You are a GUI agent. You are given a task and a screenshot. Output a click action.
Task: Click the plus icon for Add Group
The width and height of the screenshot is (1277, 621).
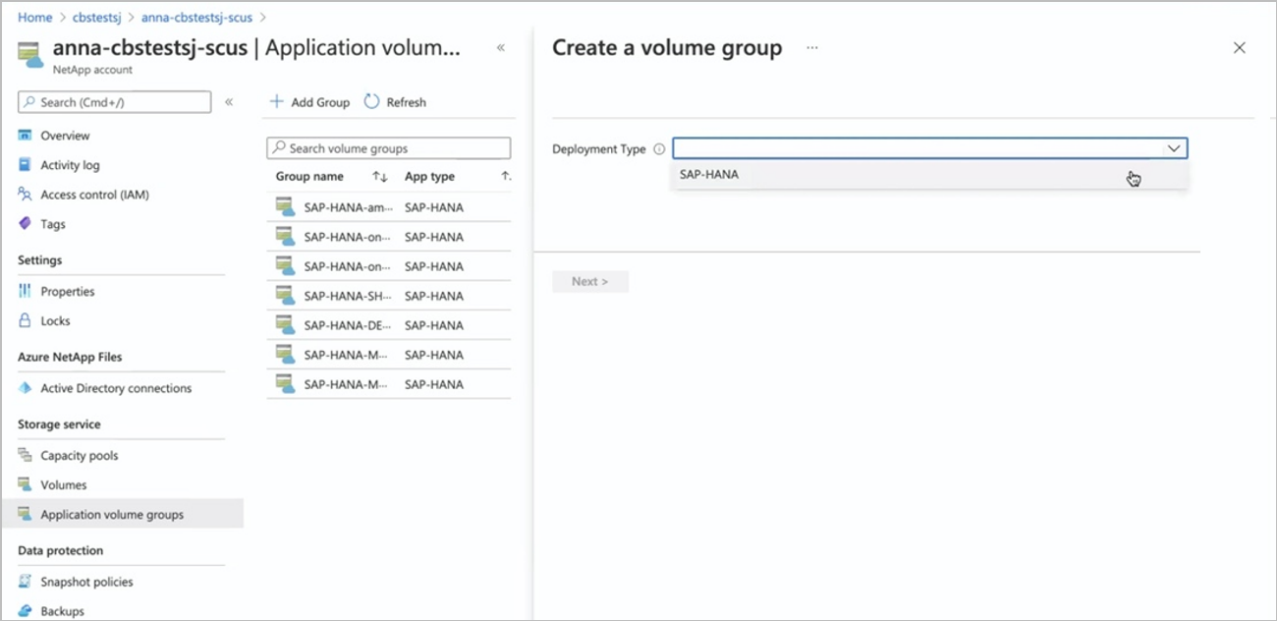[x=278, y=102]
